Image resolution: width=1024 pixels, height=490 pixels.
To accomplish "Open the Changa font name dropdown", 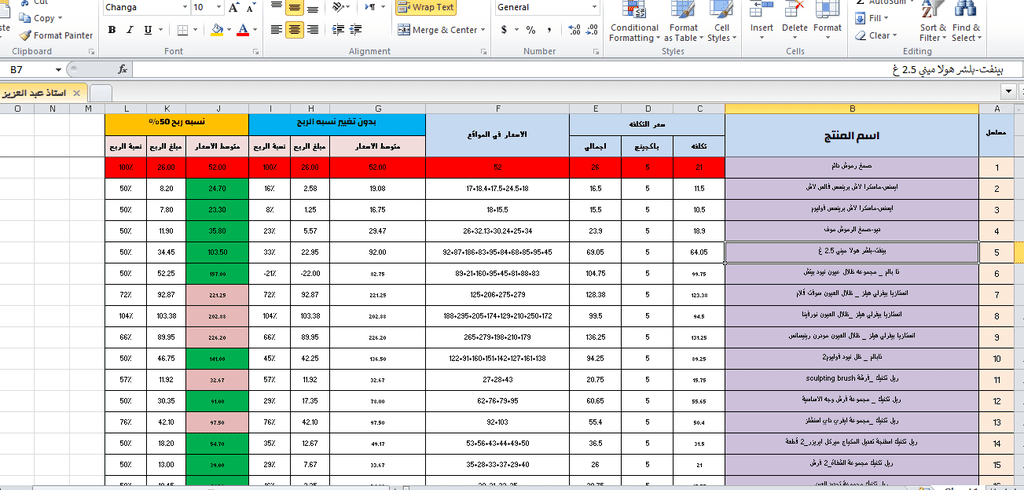I will (184, 7).
